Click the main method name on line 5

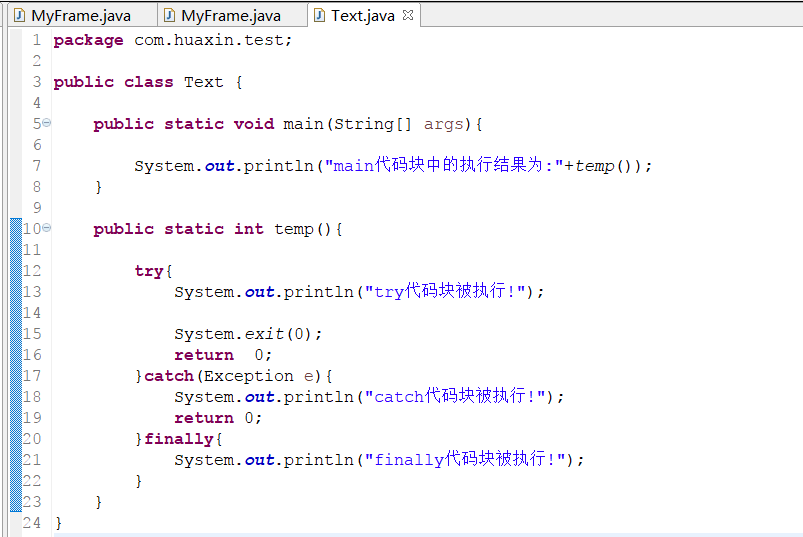(x=303, y=124)
